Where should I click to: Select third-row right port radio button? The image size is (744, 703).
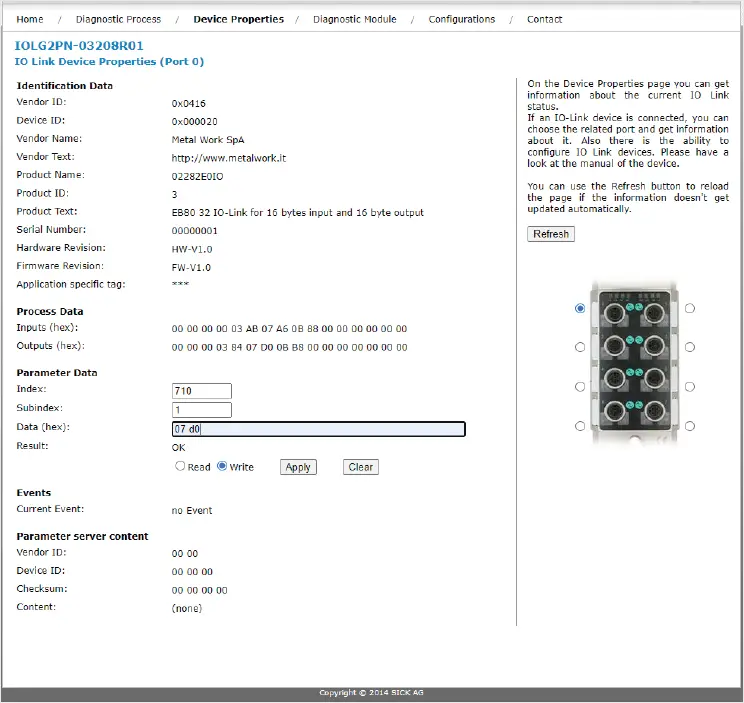pyautogui.click(x=690, y=387)
